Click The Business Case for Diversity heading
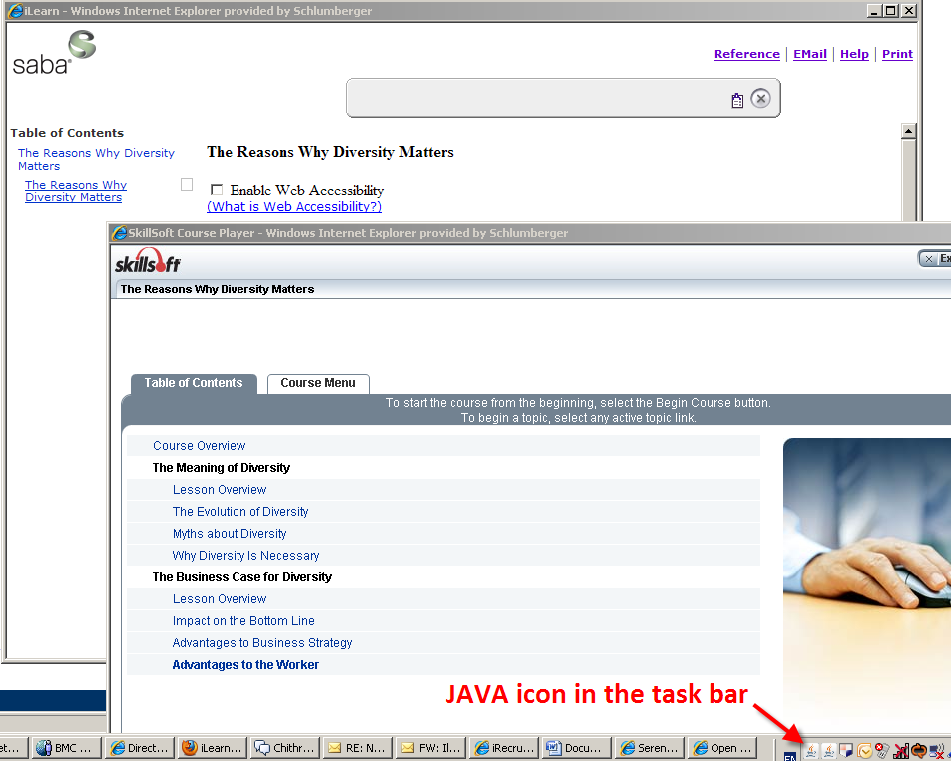951x761 pixels. click(x=242, y=577)
